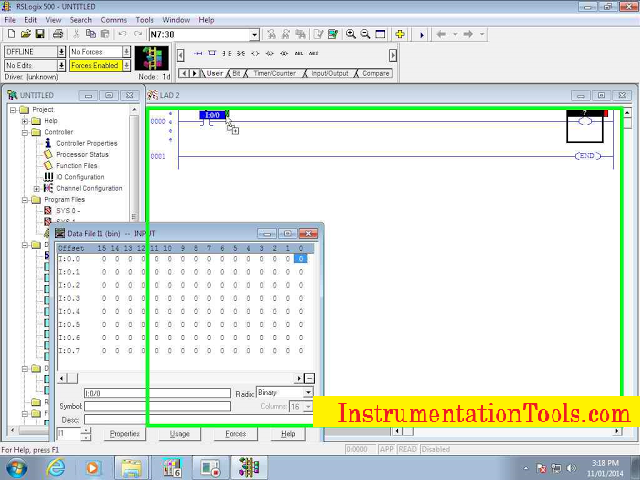Click Help button in data file window
640x480 pixels.
pyautogui.click(x=288, y=434)
